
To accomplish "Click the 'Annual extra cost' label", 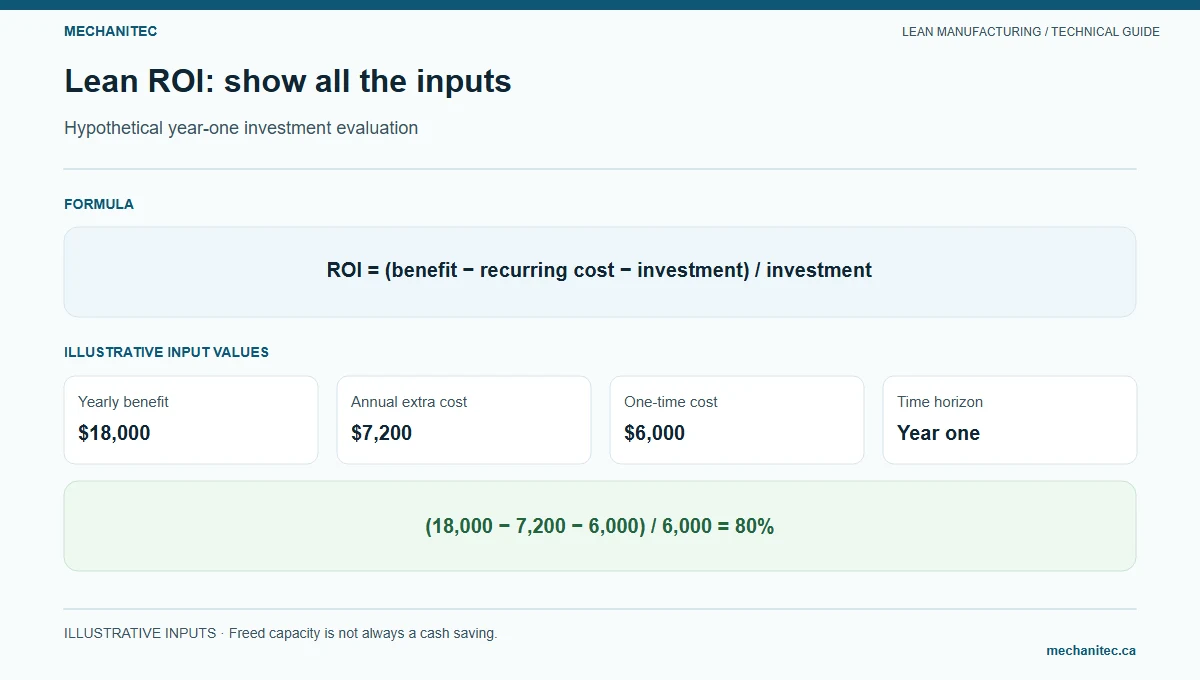I will [x=409, y=402].
